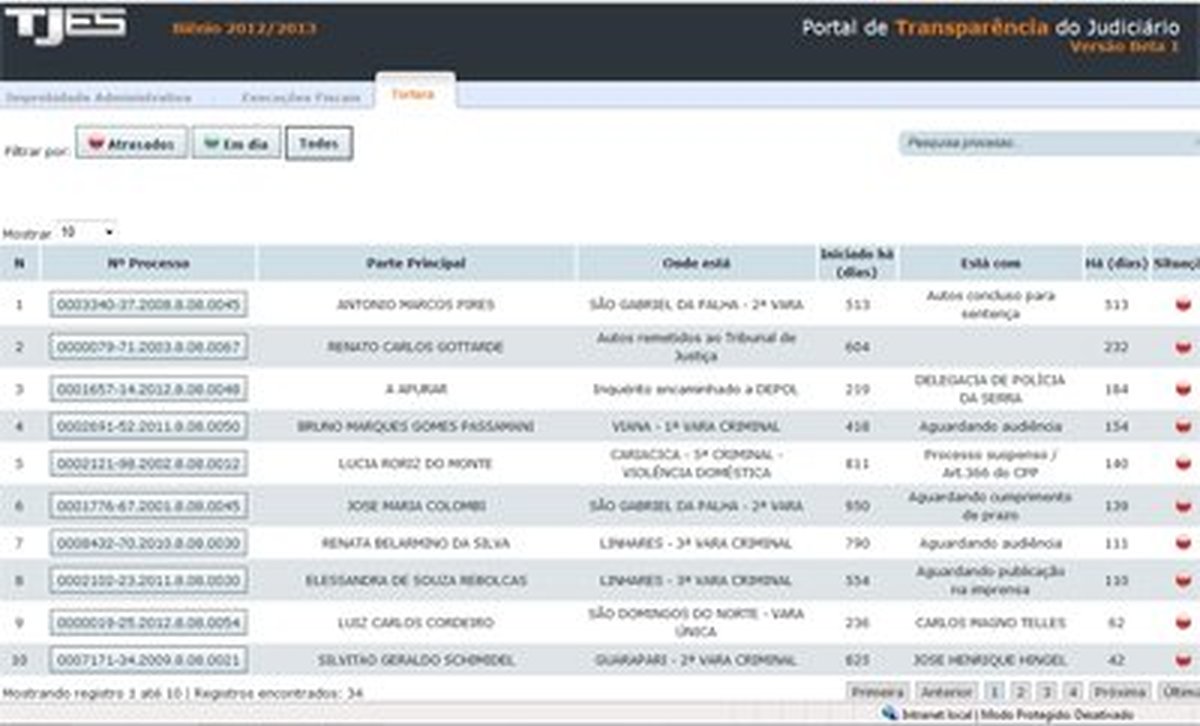Switch to Improbidade Administrativa tab
Screen dimensions: 1200x726
98,98
